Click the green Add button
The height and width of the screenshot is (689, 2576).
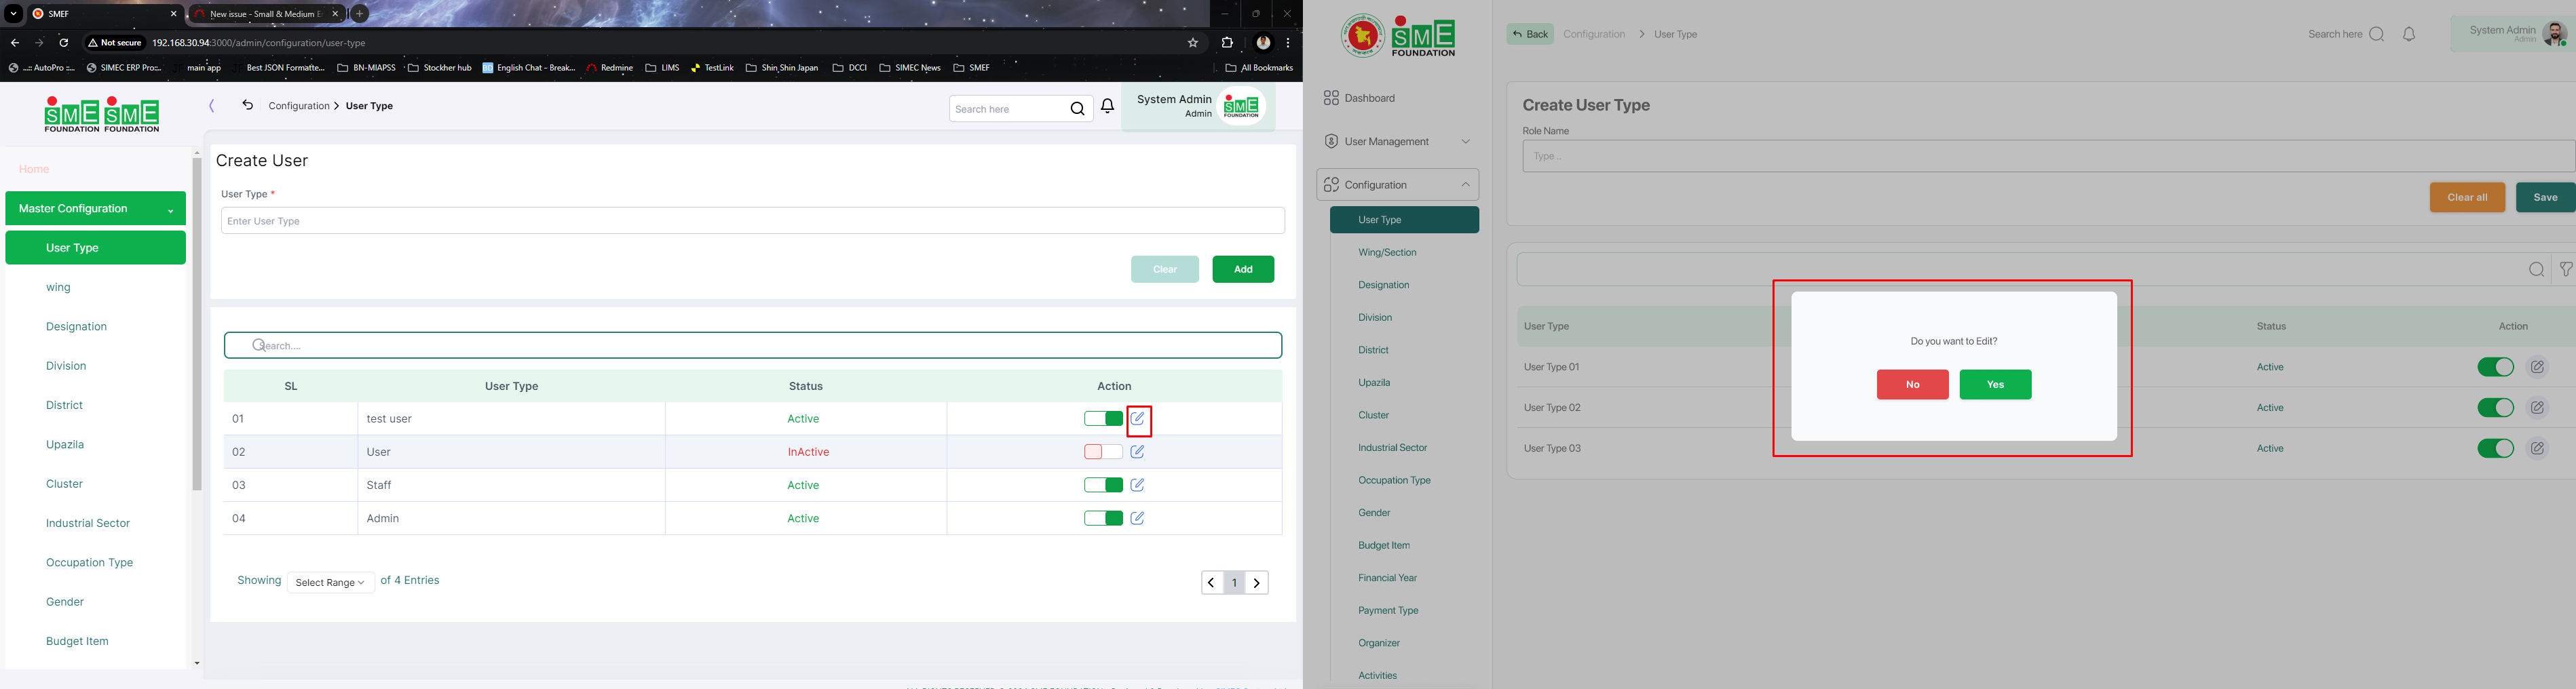tap(1243, 269)
